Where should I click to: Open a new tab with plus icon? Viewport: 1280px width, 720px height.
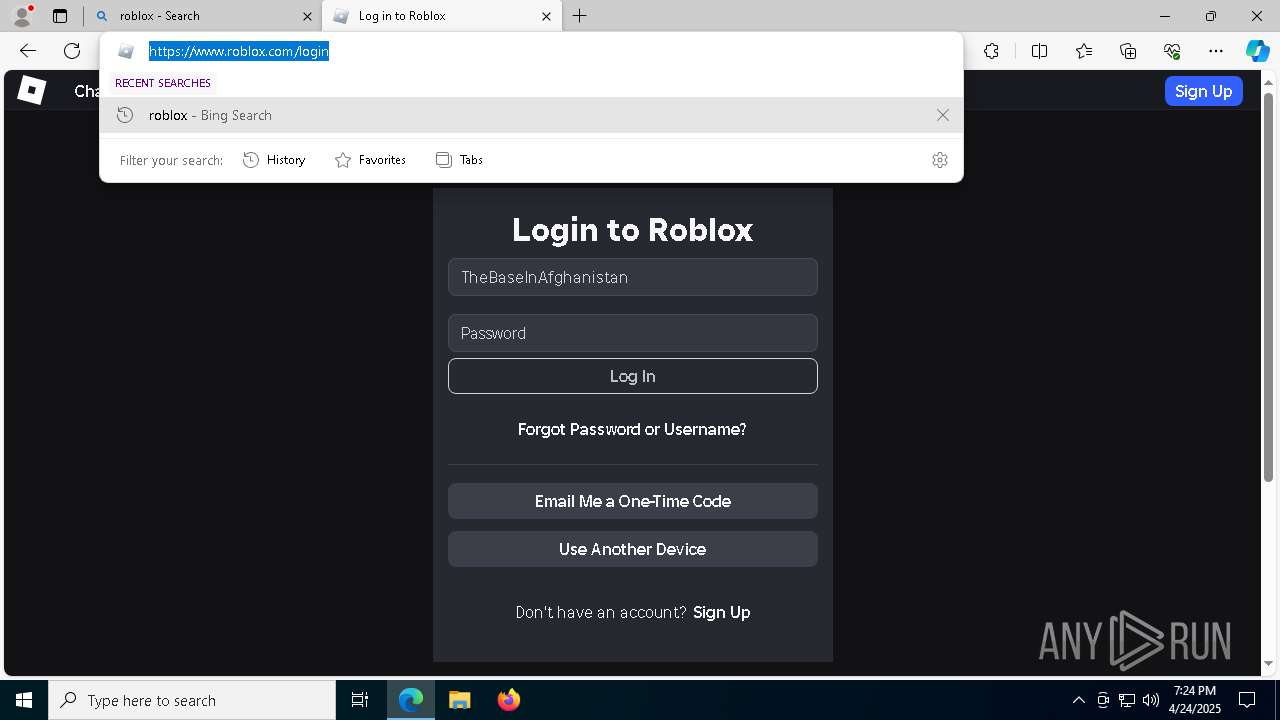[580, 16]
